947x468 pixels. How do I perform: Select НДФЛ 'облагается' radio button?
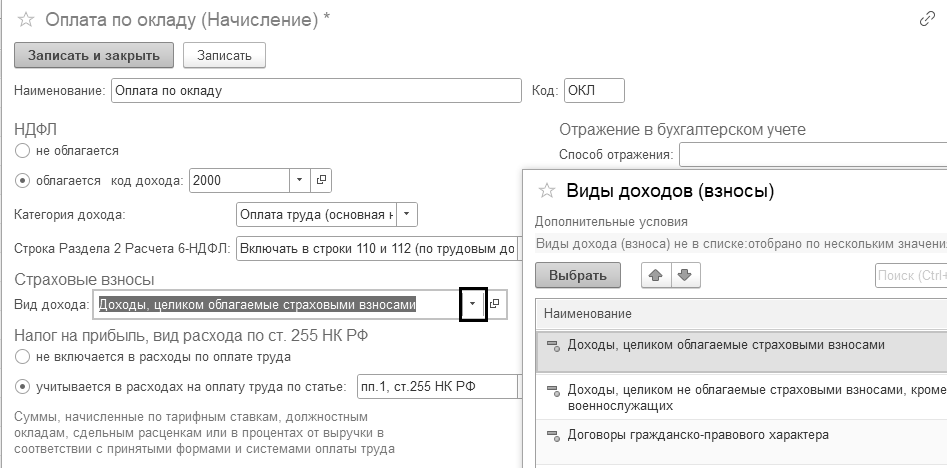(22, 180)
